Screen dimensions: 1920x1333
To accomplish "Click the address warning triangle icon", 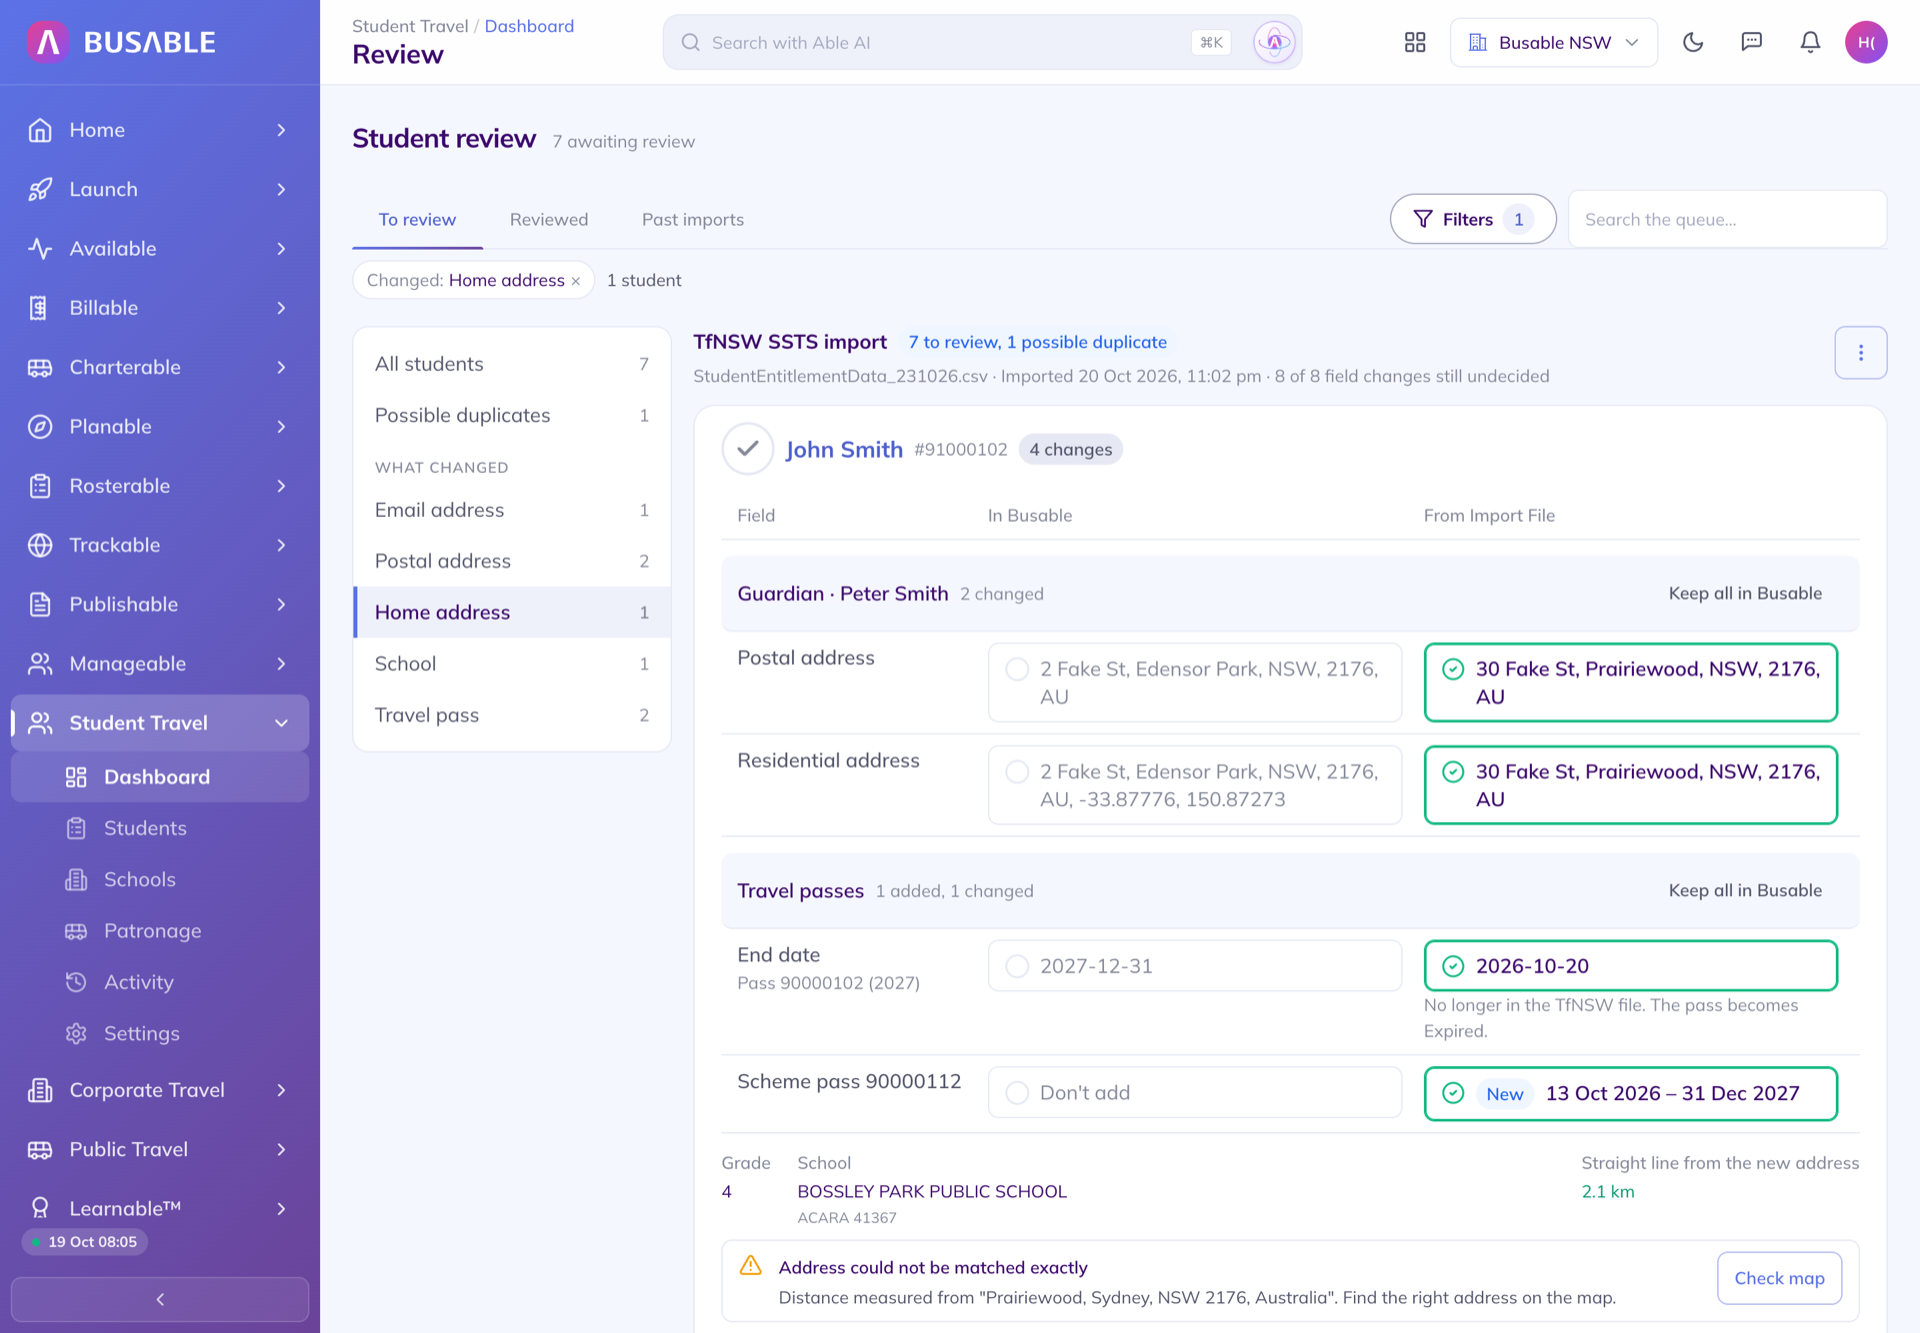I will [750, 1266].
